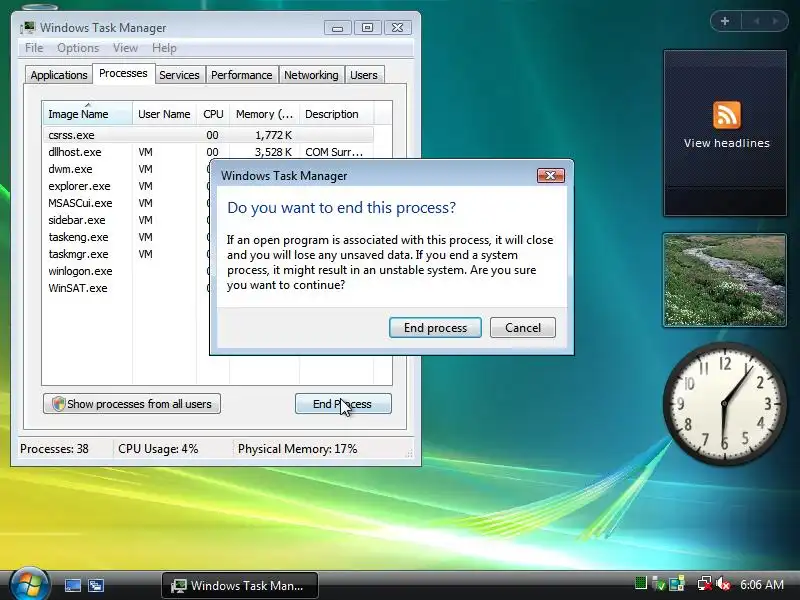The height and width of the screenshot is (600, 800).
Task: Sort by the User Name column header
Action: 164,114
